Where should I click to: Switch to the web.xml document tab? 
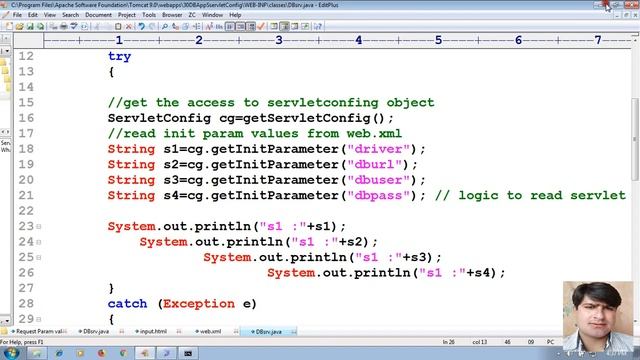coord(210,331)
